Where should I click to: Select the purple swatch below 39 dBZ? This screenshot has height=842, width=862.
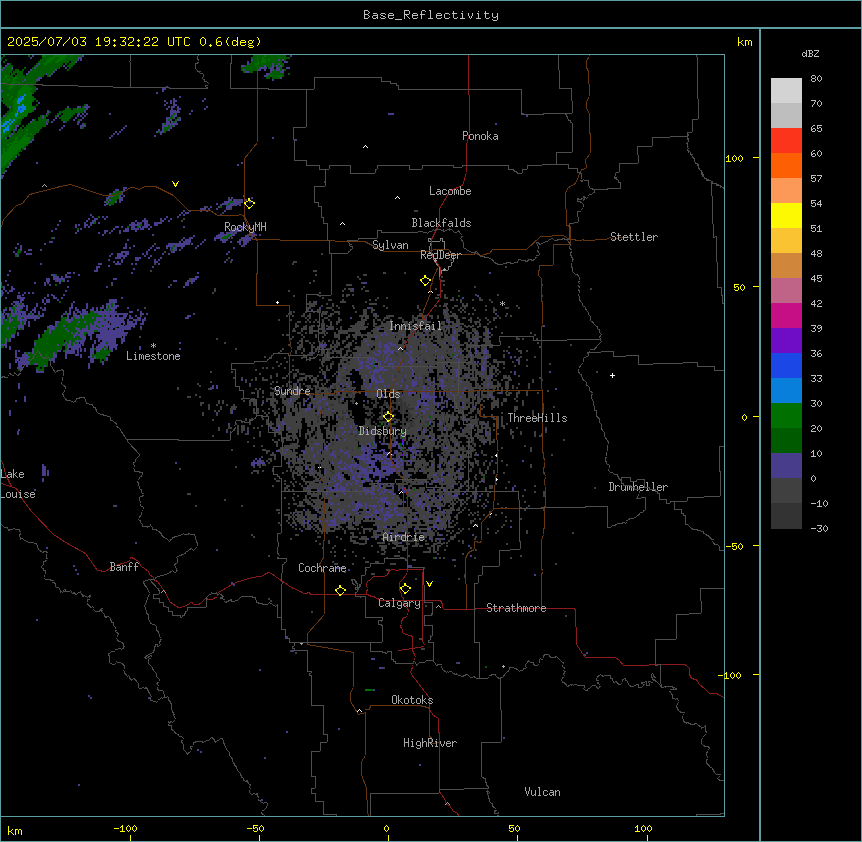coord(786,341)
